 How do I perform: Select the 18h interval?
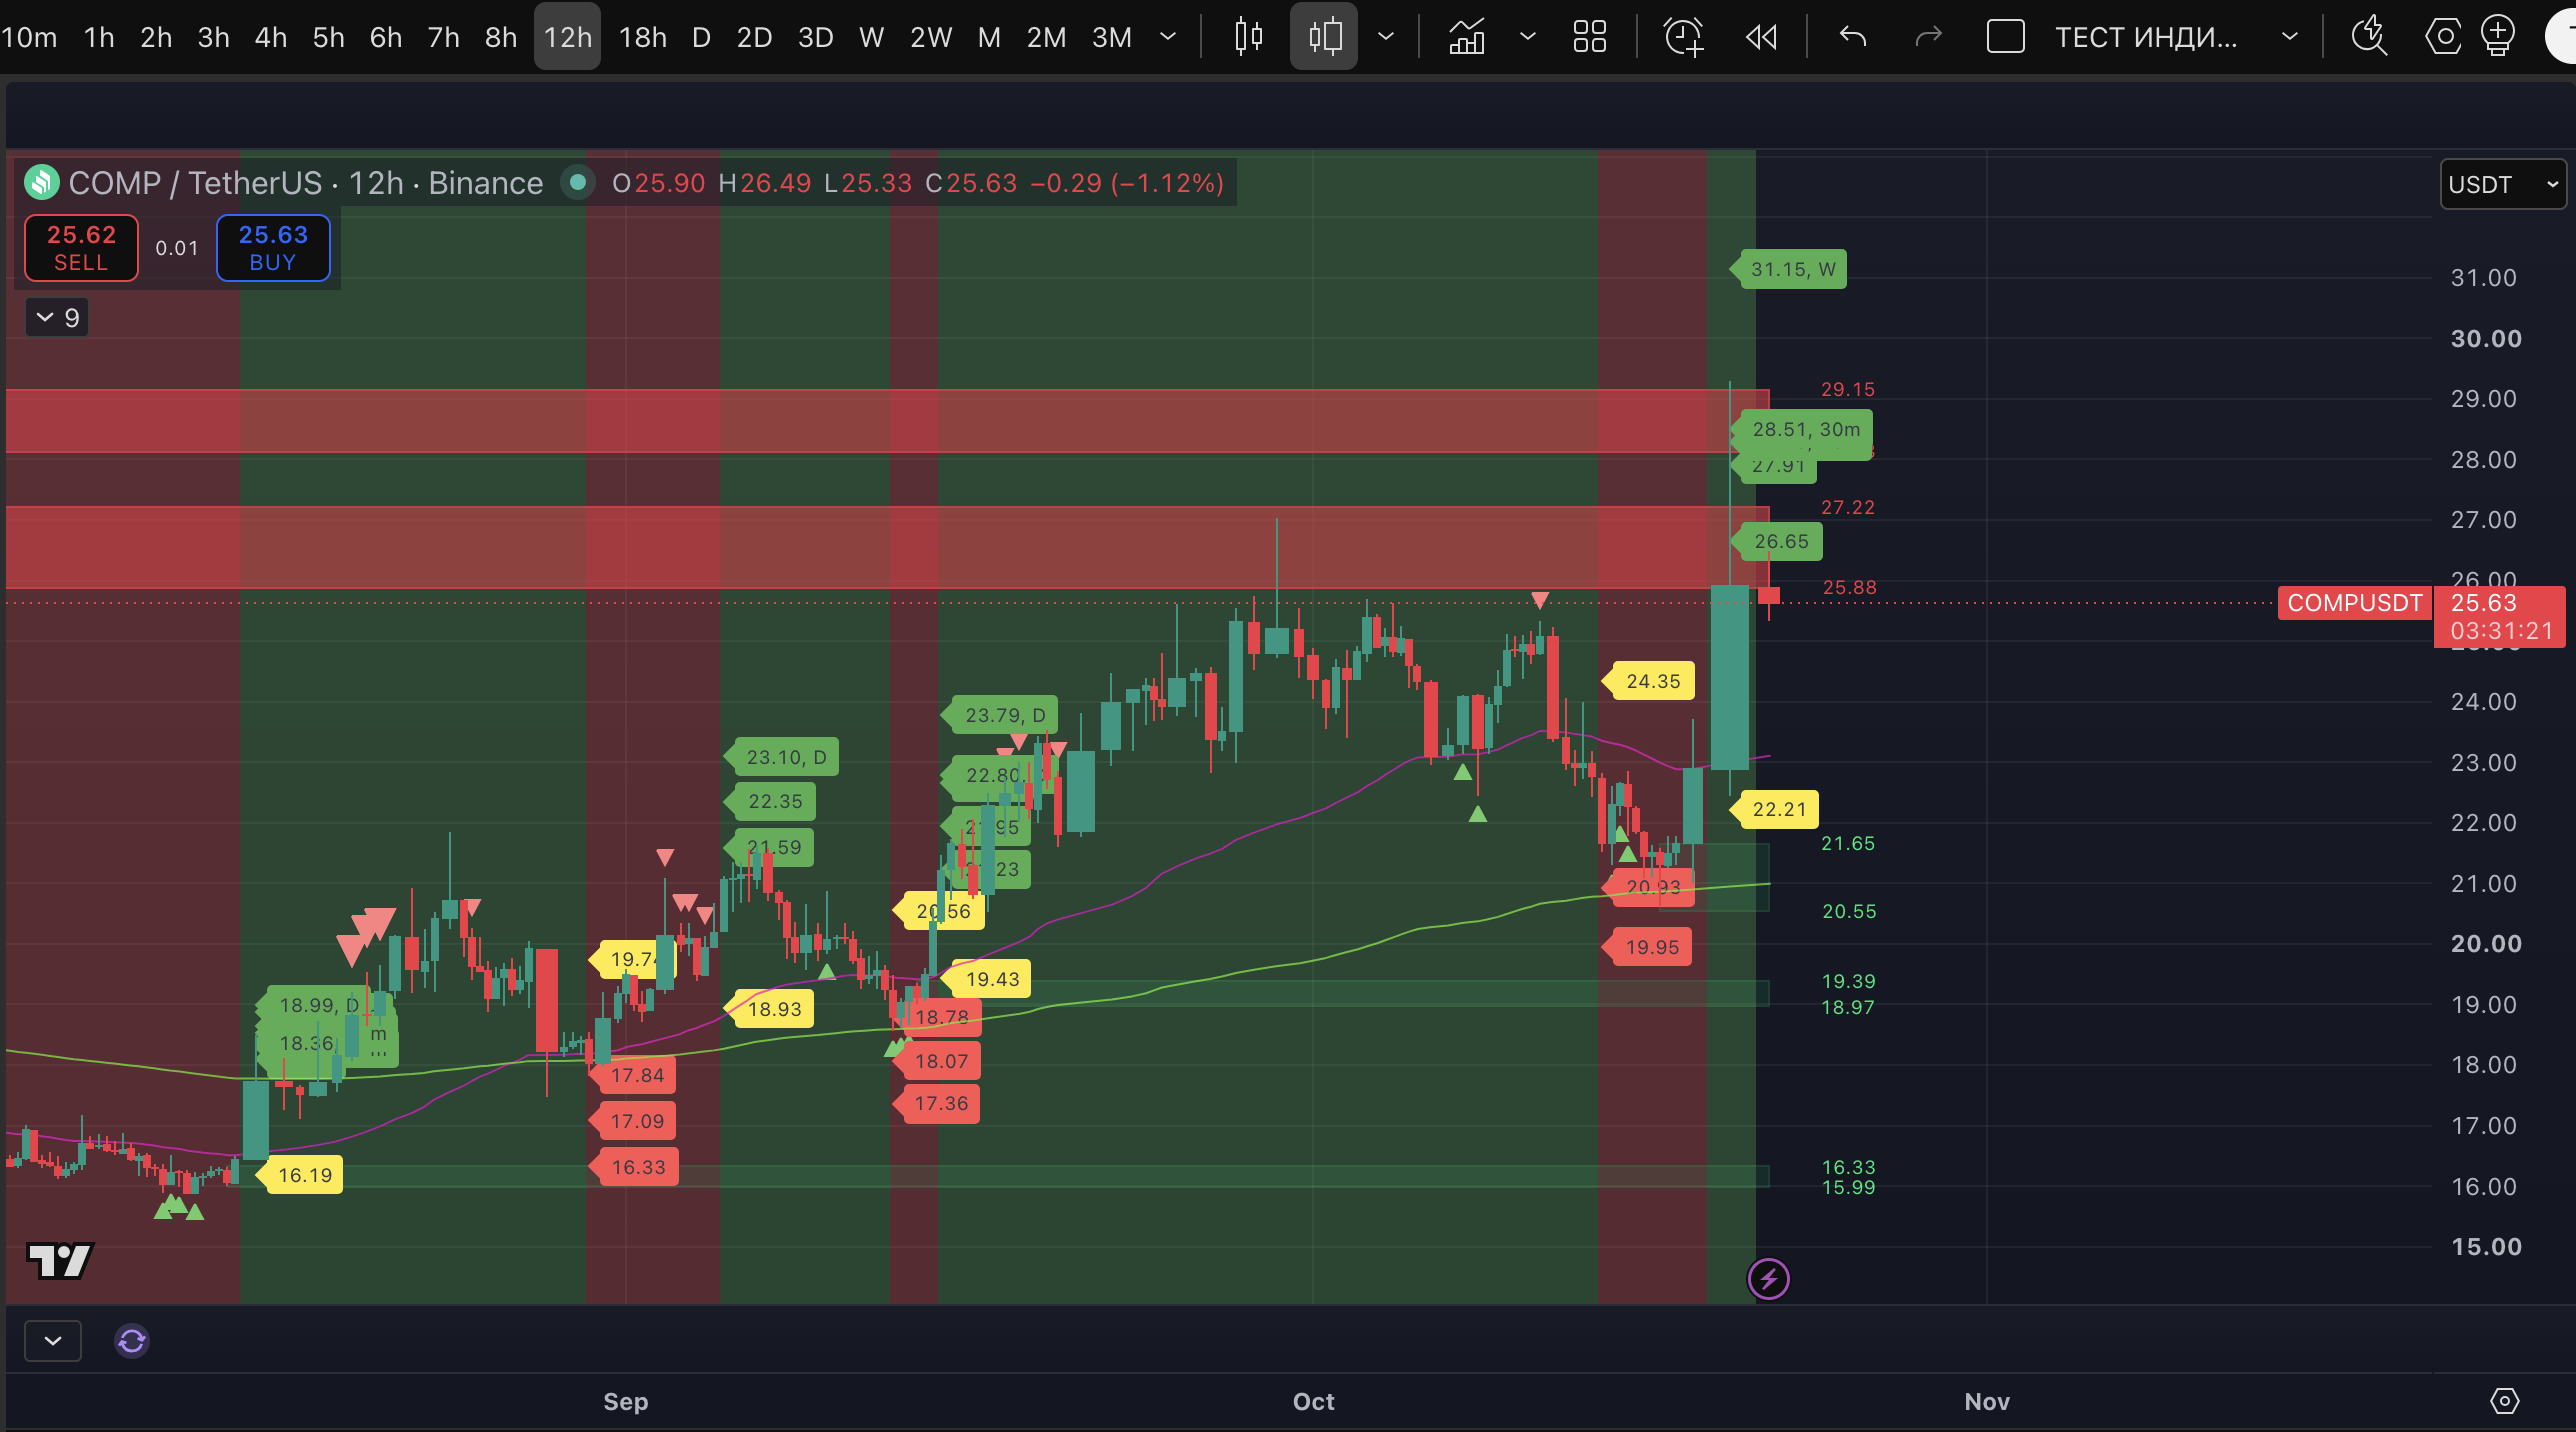pyautogui.click(x=642, y=37)
